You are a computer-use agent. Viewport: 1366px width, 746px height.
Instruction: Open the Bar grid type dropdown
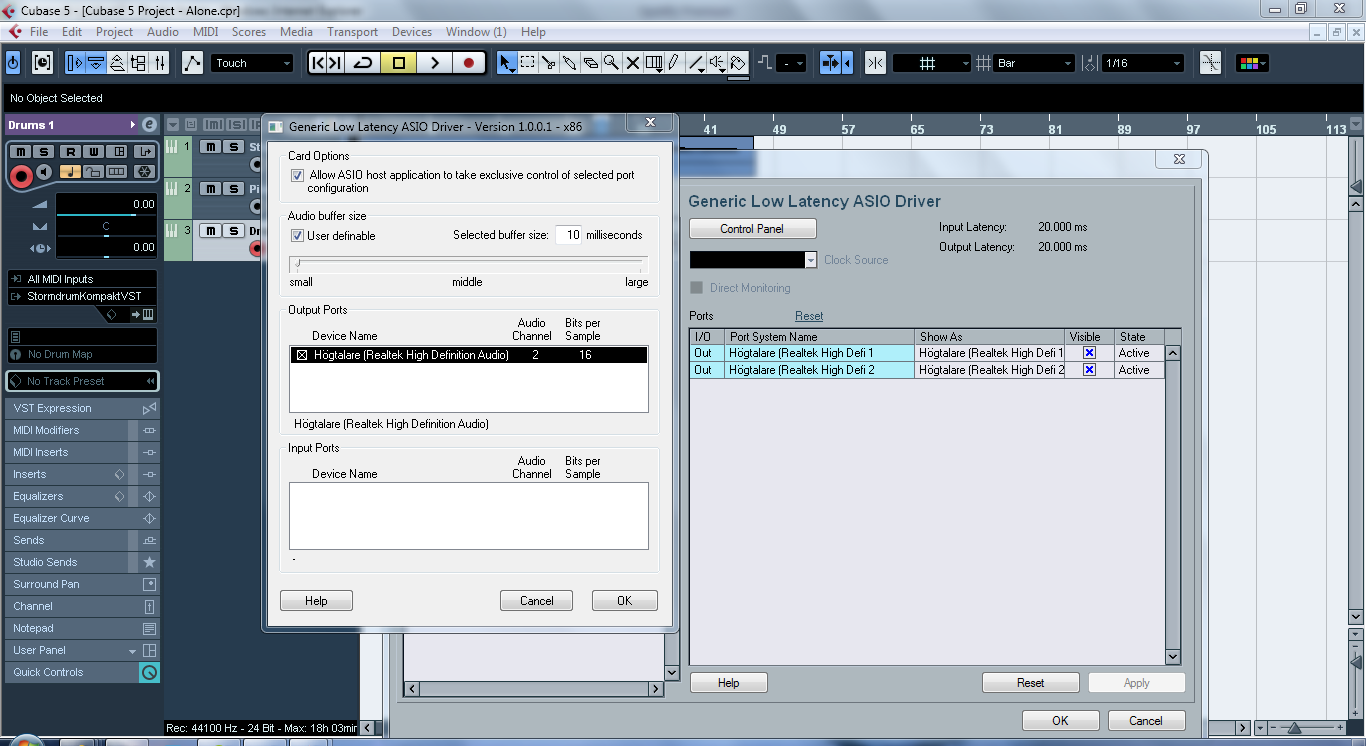1035,63
